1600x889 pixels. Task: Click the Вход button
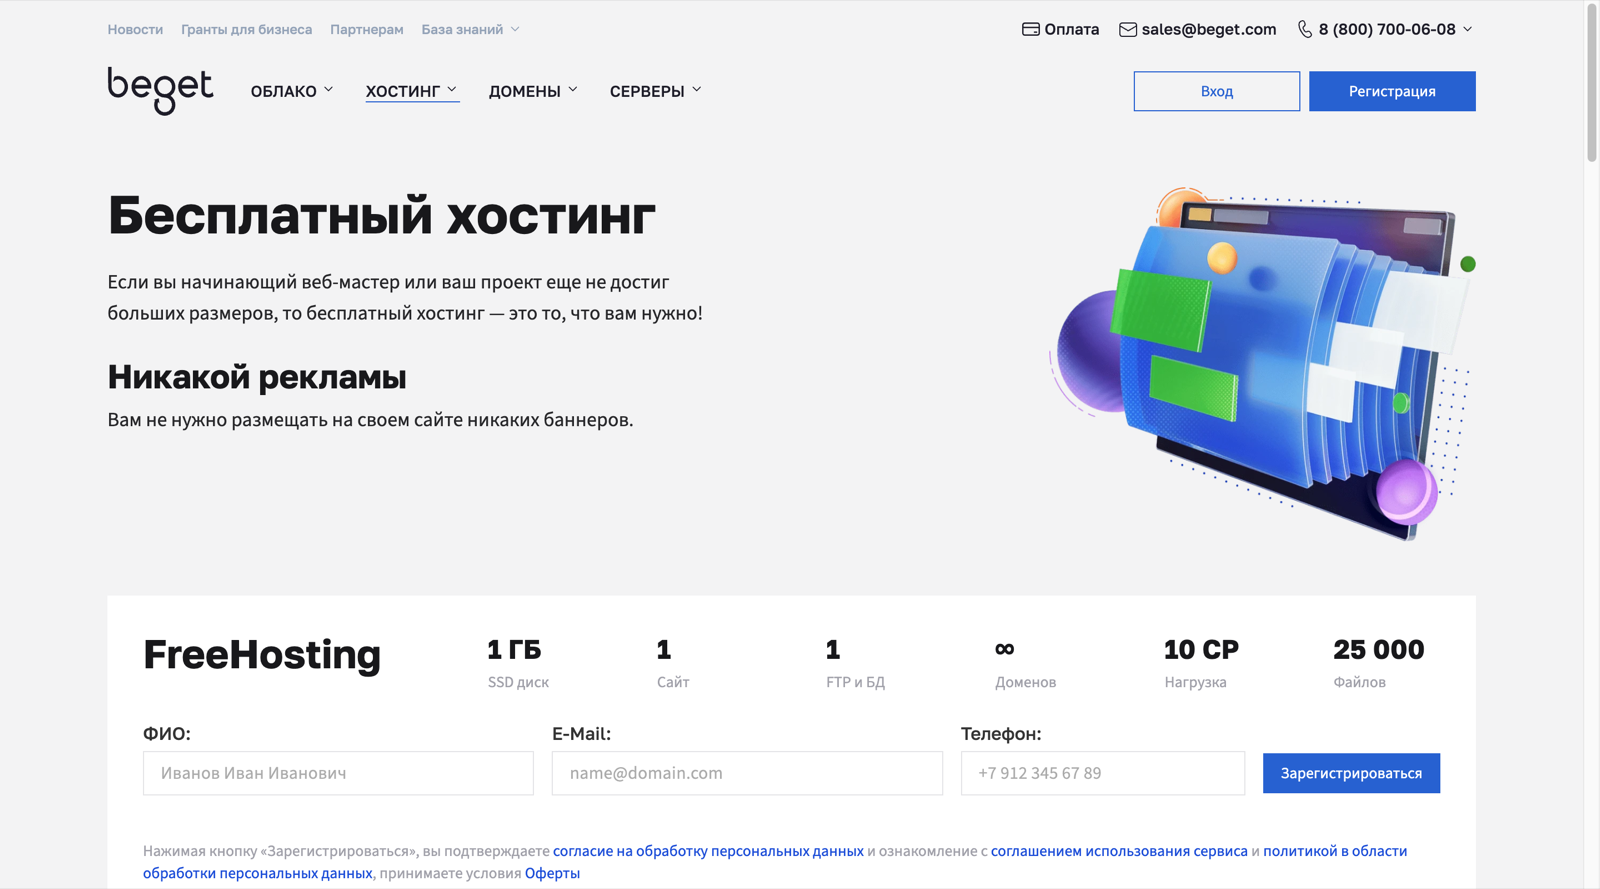pyautogui.click(x=1217, y=91)
